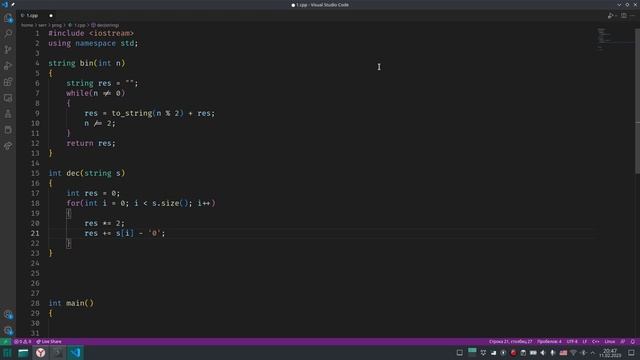Viewport: 640px width, 360px height.
Task: Open notifications bell in status bar
Action: tap(633, 342)
